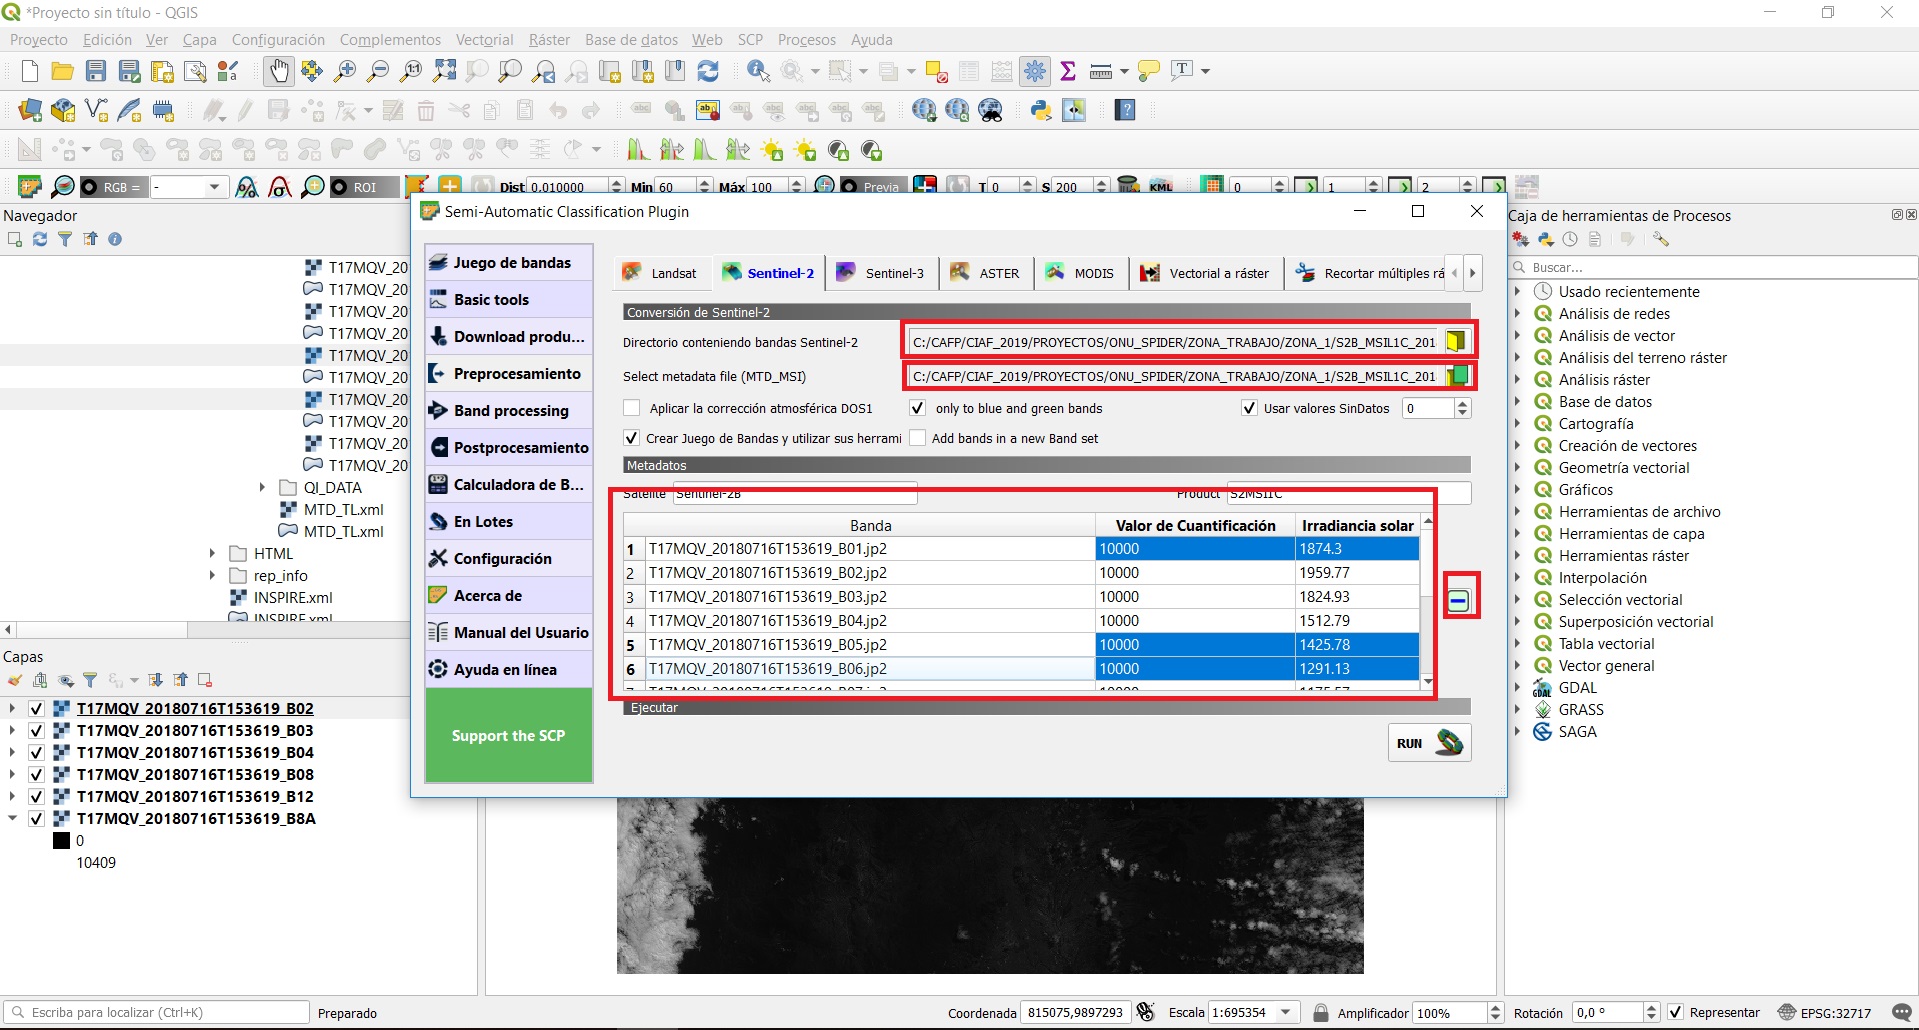
Task: Click metadata file MTD_MSI browse icon
Action: (1458, 376)
